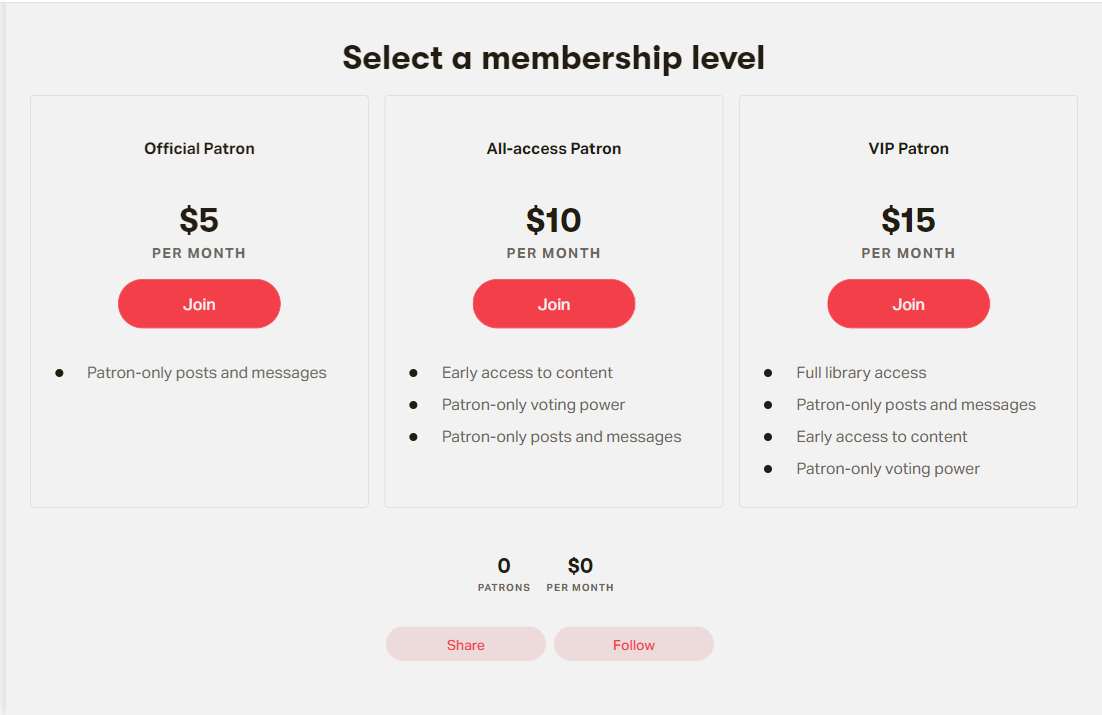1102x715 pixels.
Task: Click the Share button
Action: click(466, 645)
